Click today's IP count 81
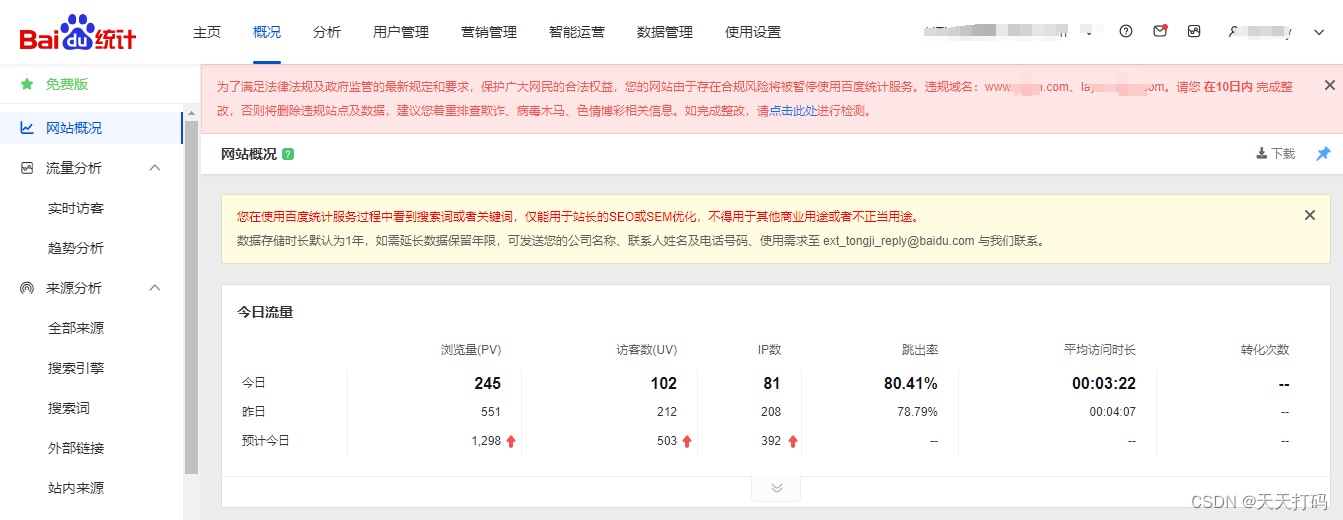1343x520 pixels. click(772, 383)
